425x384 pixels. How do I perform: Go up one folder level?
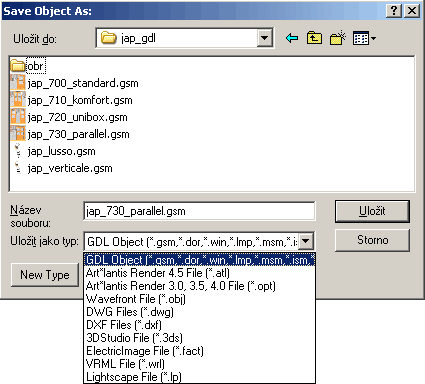[314, 38]
